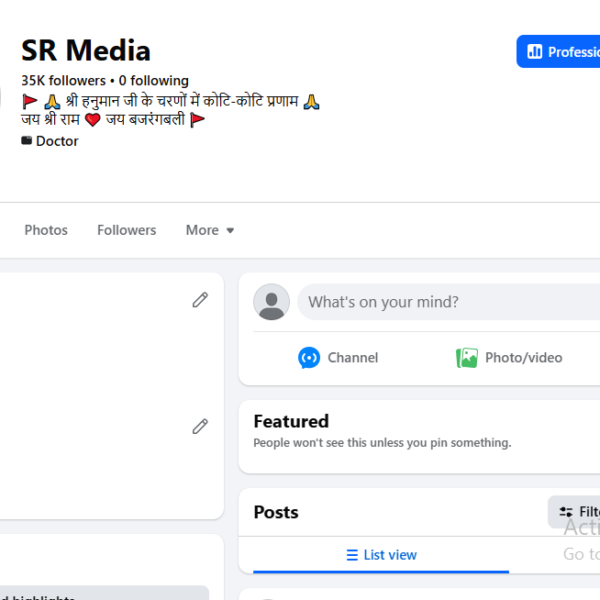
Task: Click the profile avatar in composer
Action: pos(271,302)
